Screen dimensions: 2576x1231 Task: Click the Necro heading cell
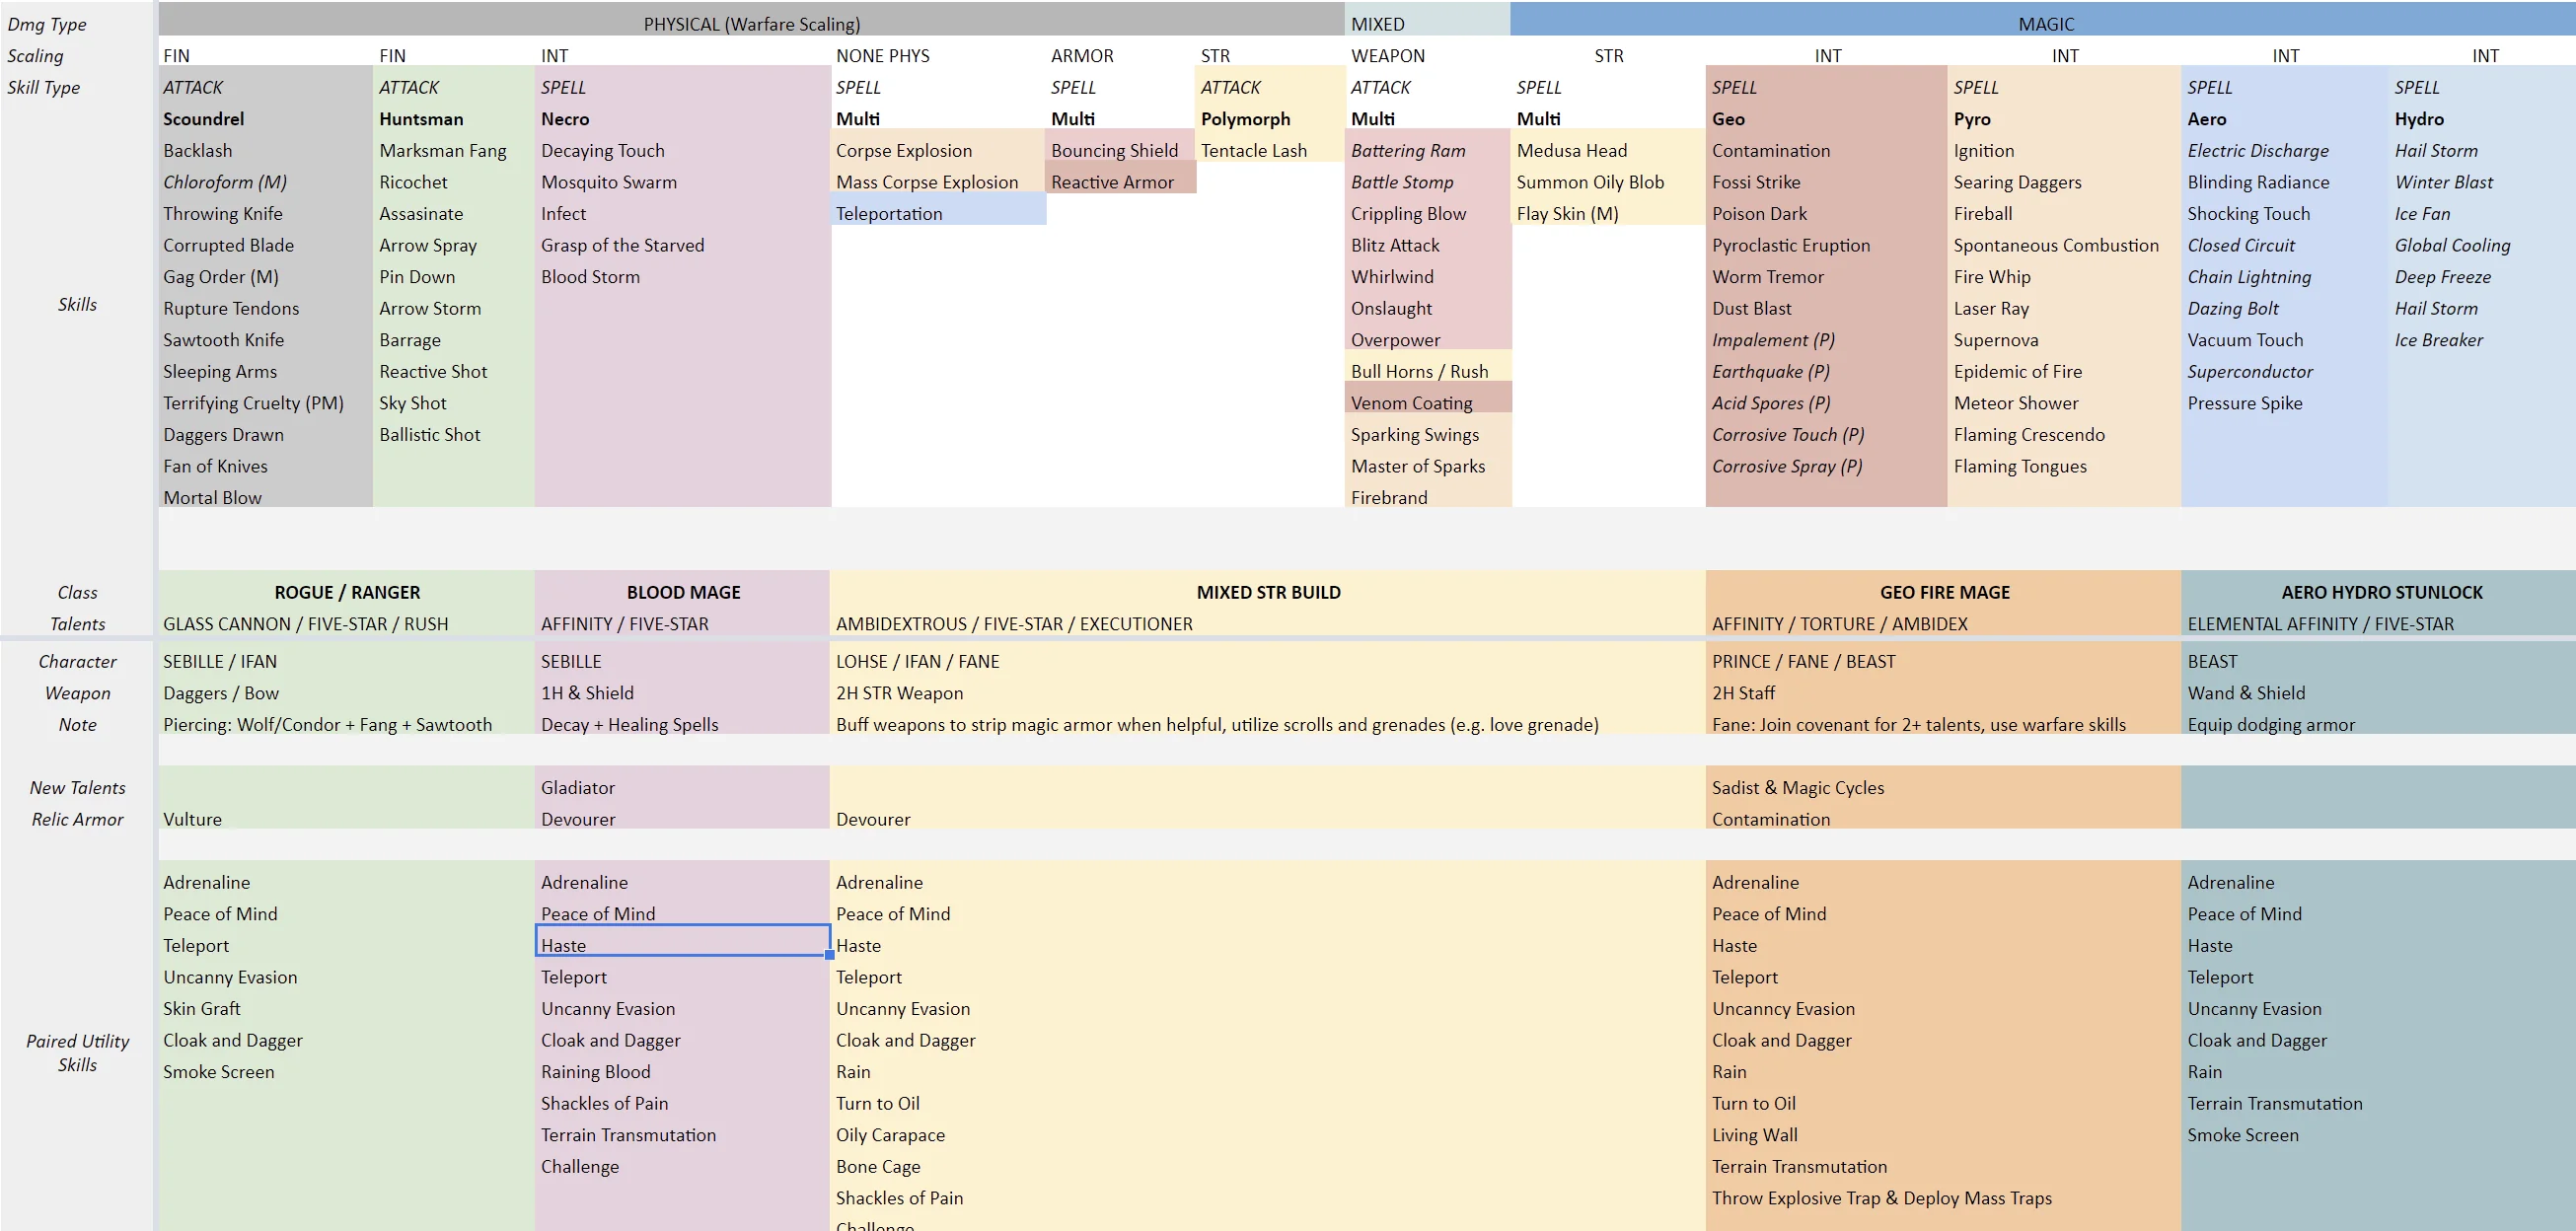pos(683,119)
